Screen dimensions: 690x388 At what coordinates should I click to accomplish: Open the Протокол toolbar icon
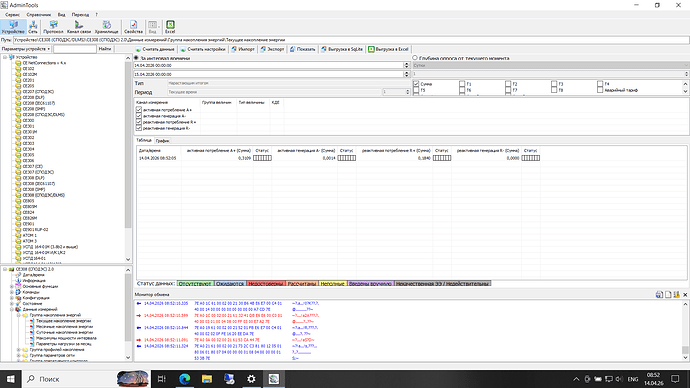(53, 27)
